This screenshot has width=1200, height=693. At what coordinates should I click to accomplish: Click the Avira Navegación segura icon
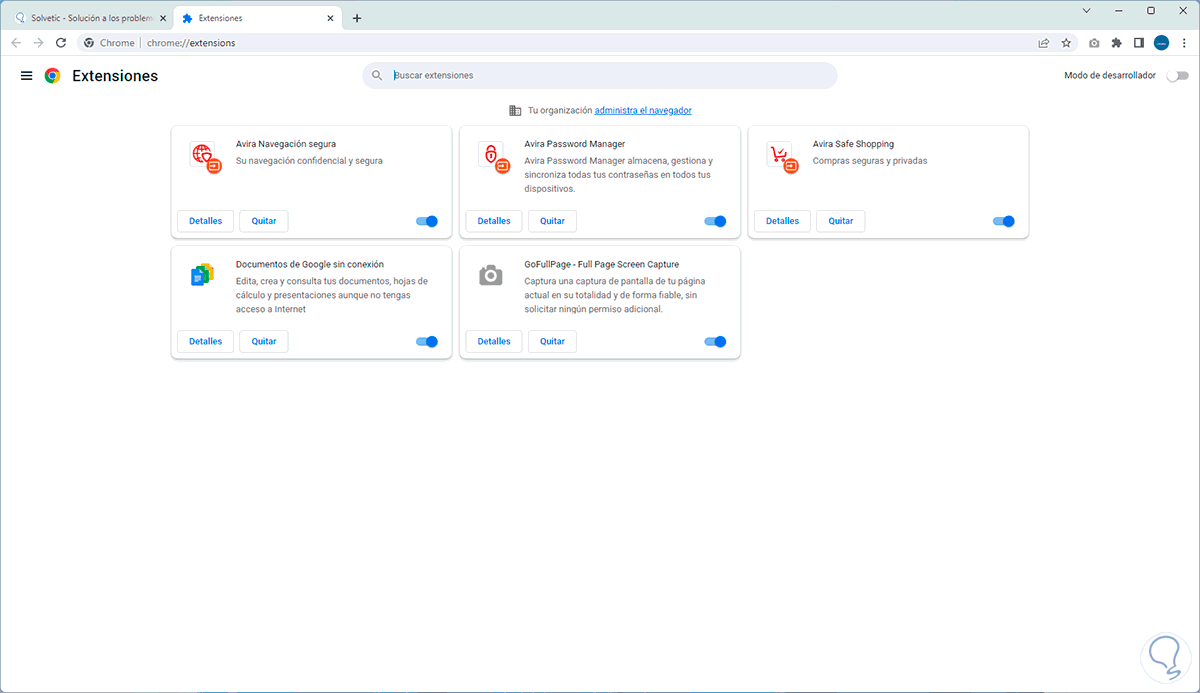click(205, 157)
